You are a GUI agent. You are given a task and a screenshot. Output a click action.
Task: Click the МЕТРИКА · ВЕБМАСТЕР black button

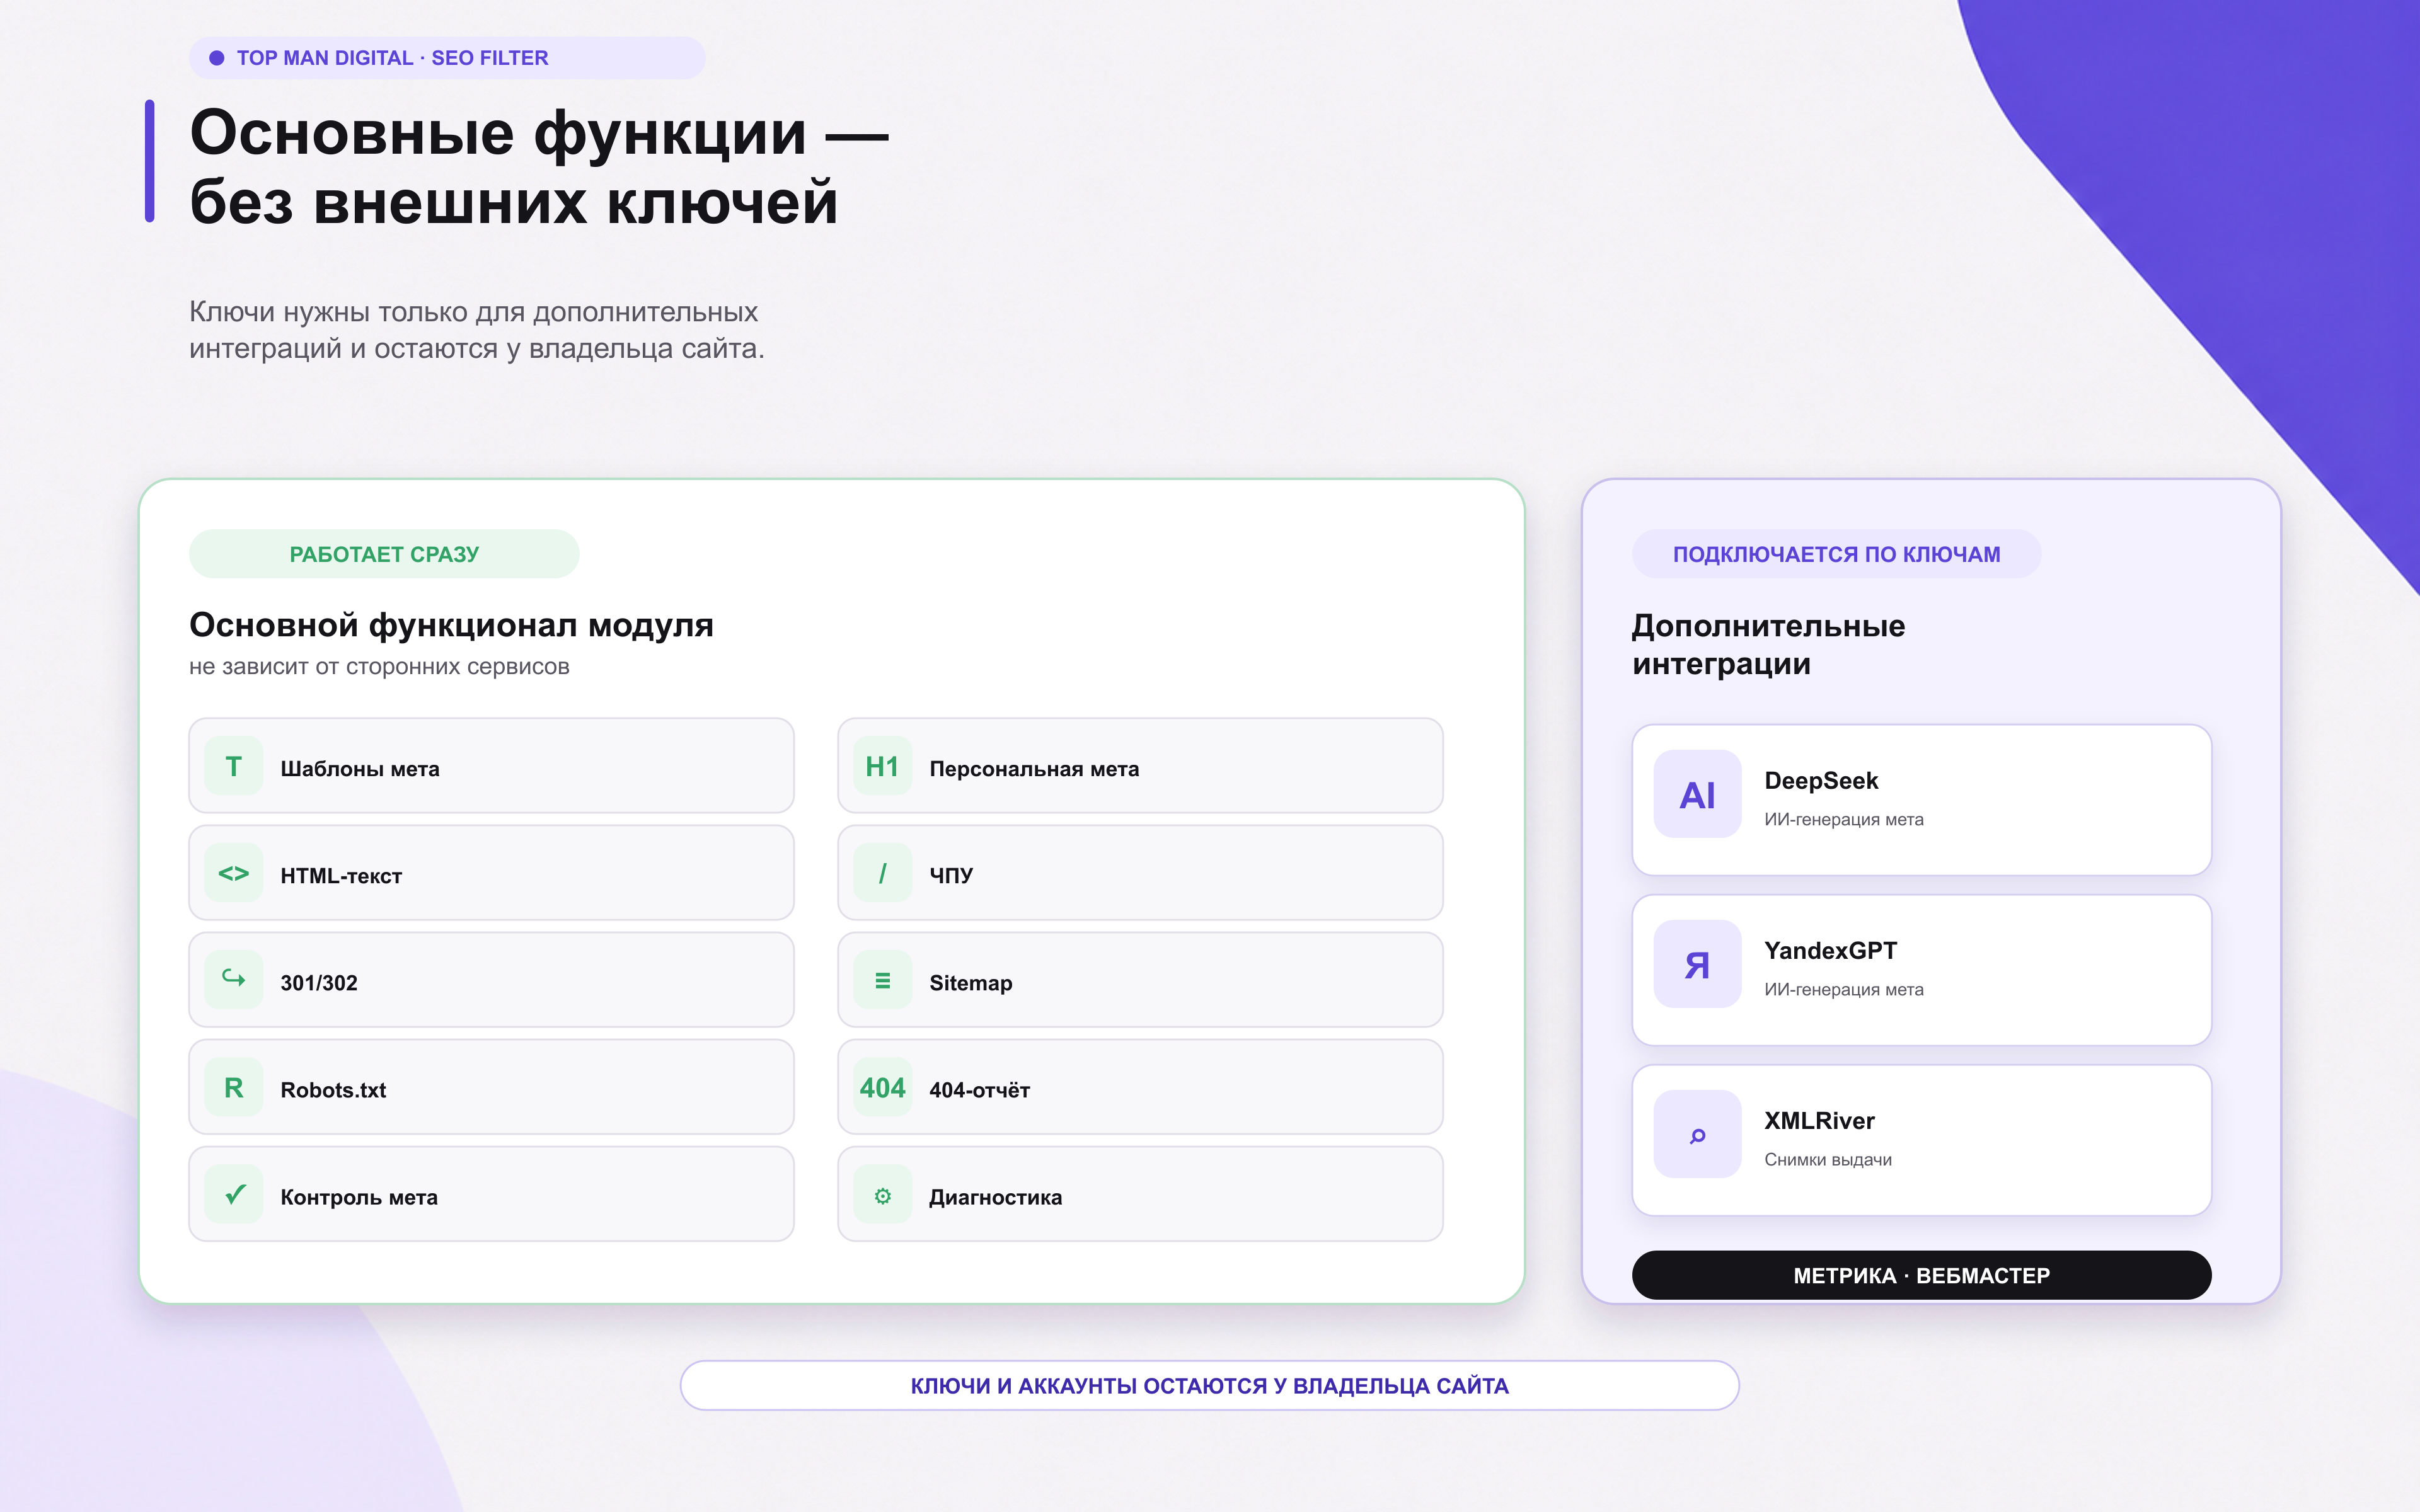point(1921,1275)
